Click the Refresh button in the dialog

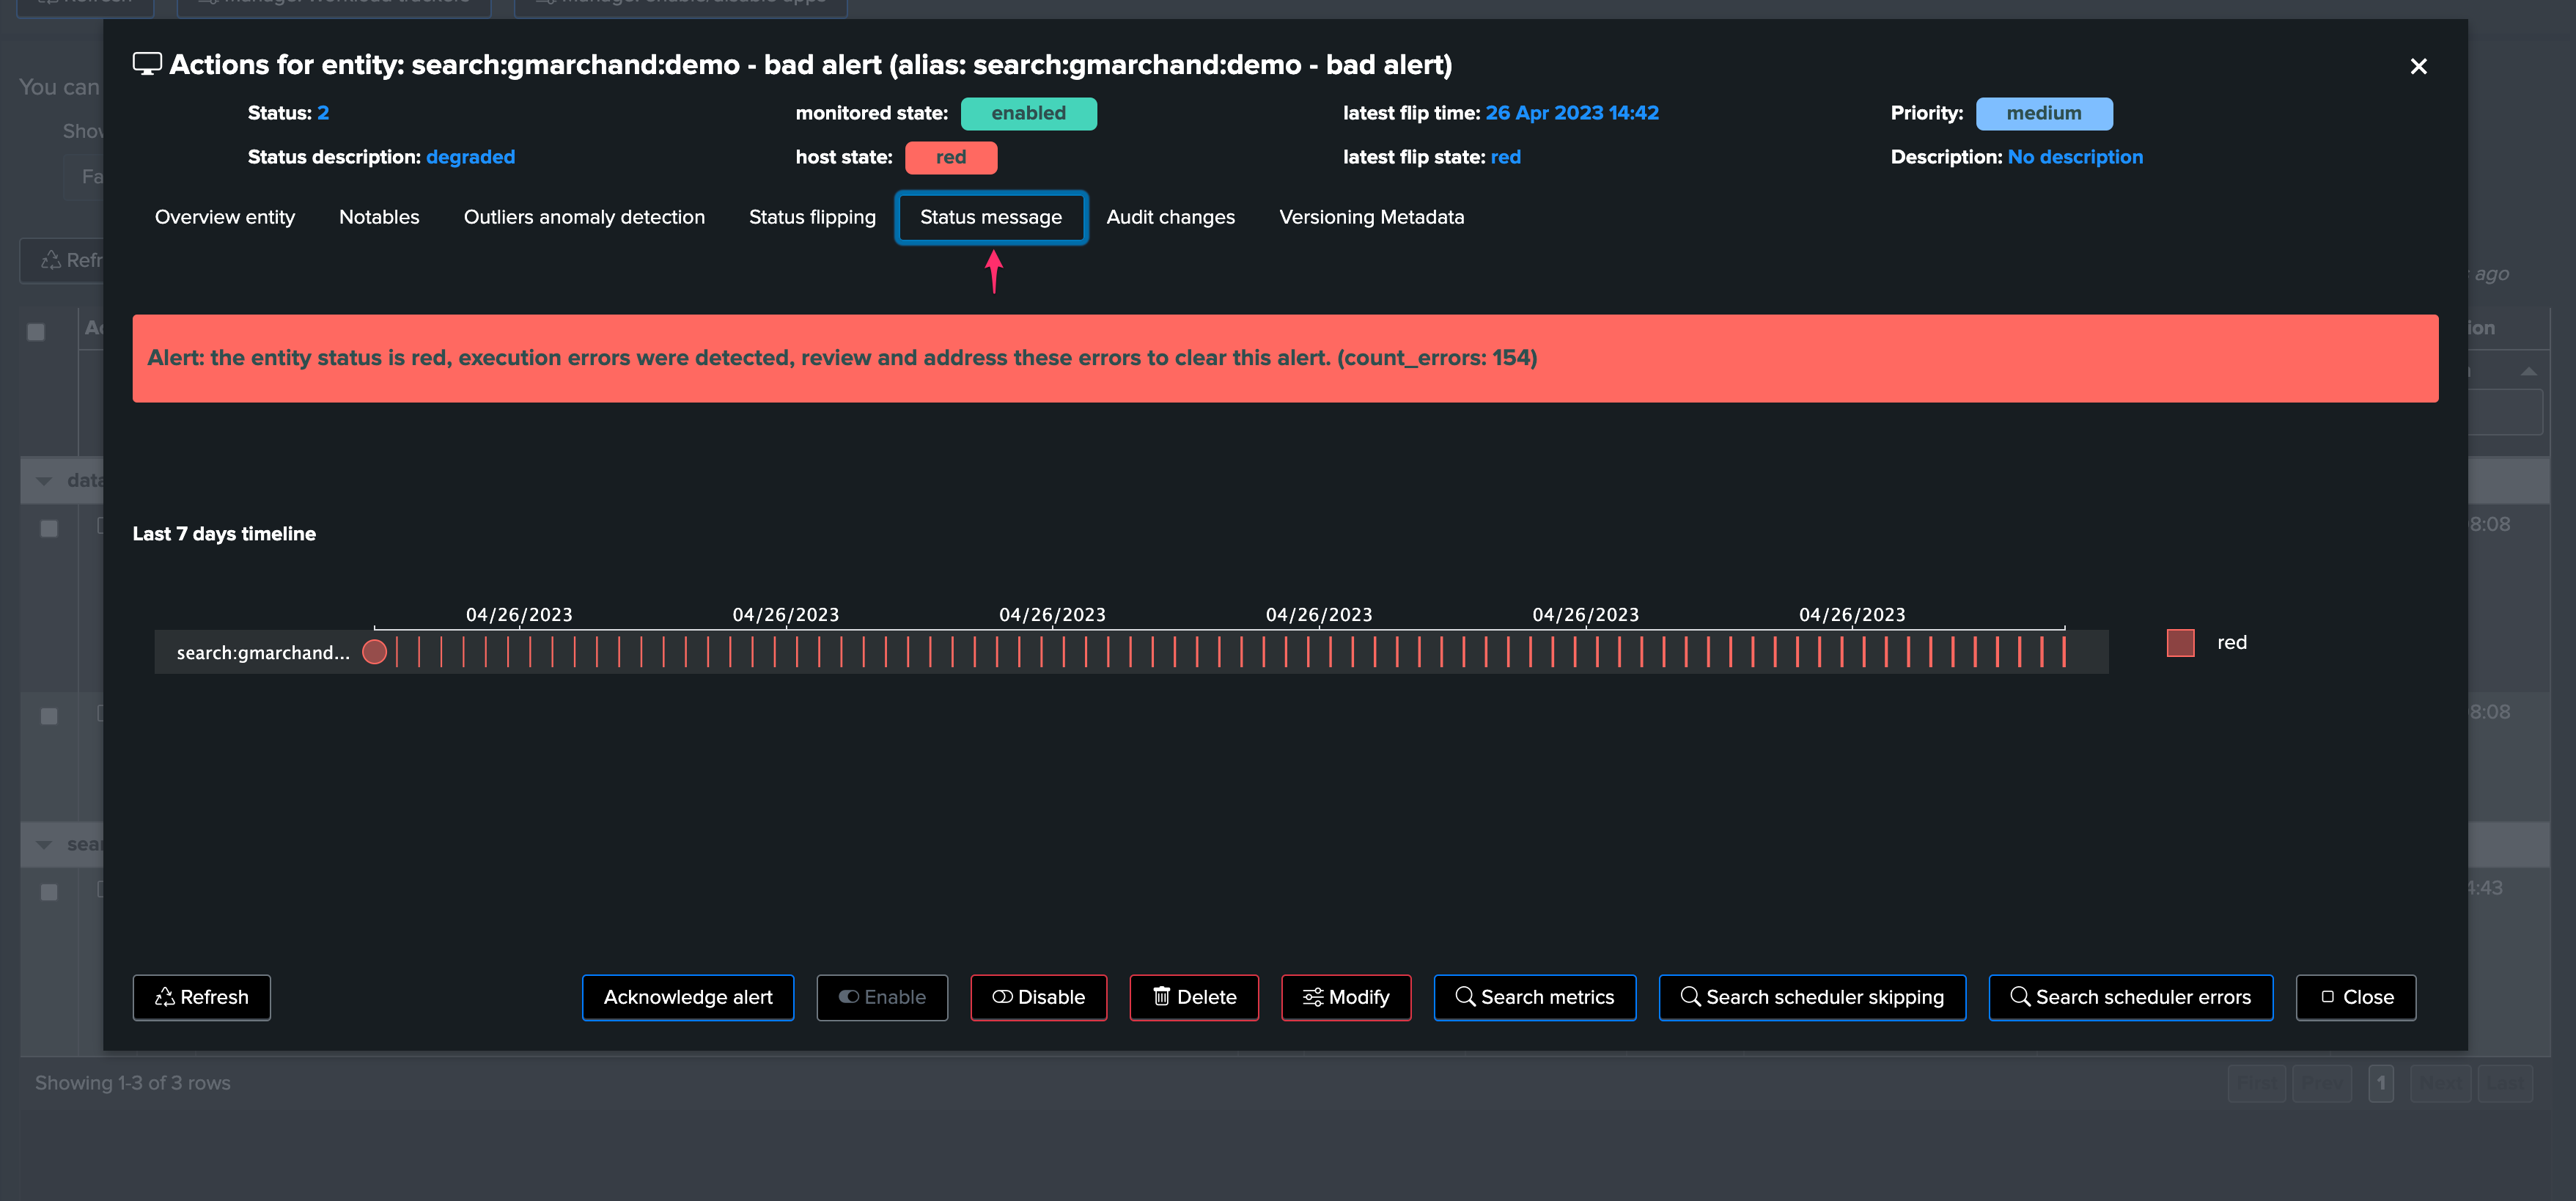pyautogui.click(x=202, y=997)
